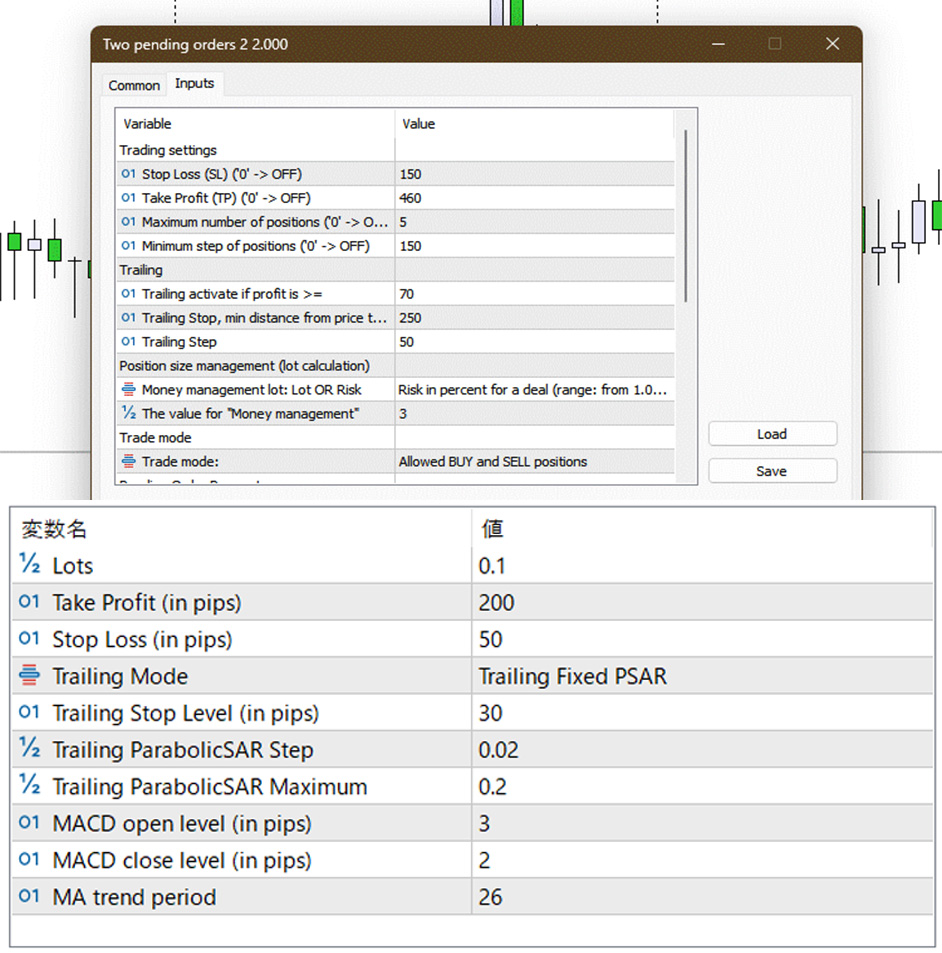Edit Trailing Stop Level value 30
The width and height of the screenshot is (942, 953).
702,713
